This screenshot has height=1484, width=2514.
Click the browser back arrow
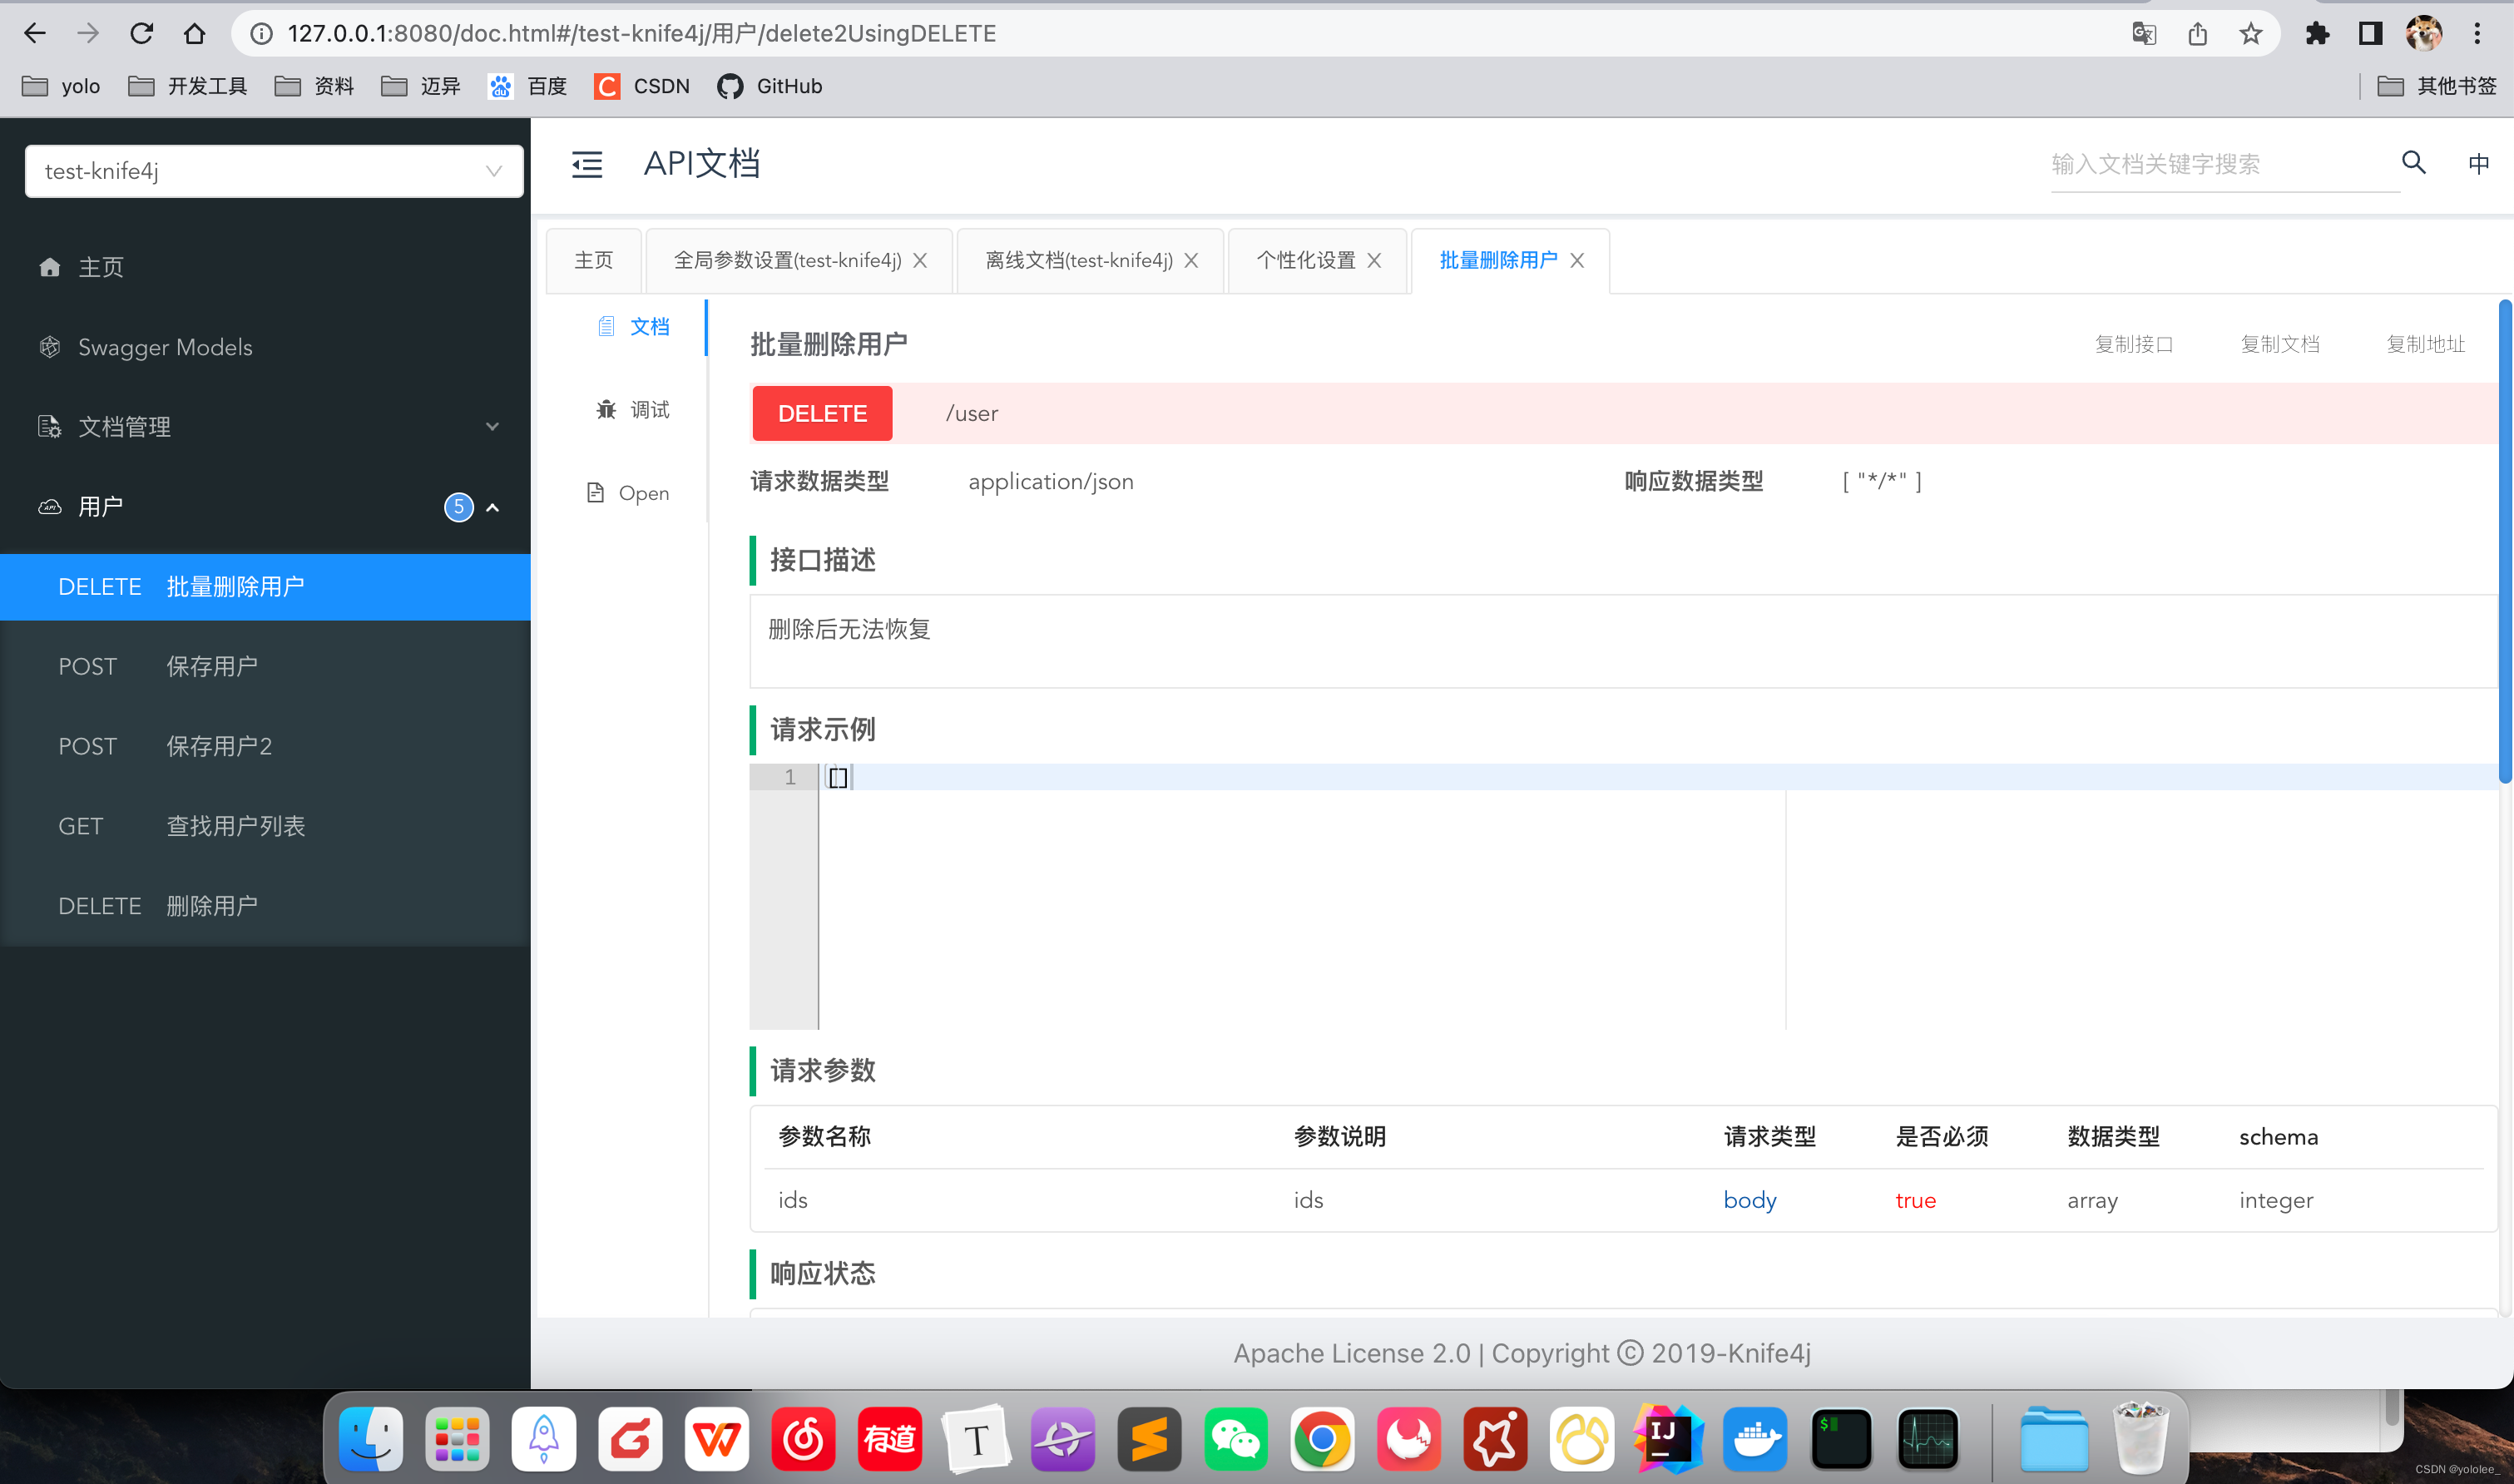(34, 33)
